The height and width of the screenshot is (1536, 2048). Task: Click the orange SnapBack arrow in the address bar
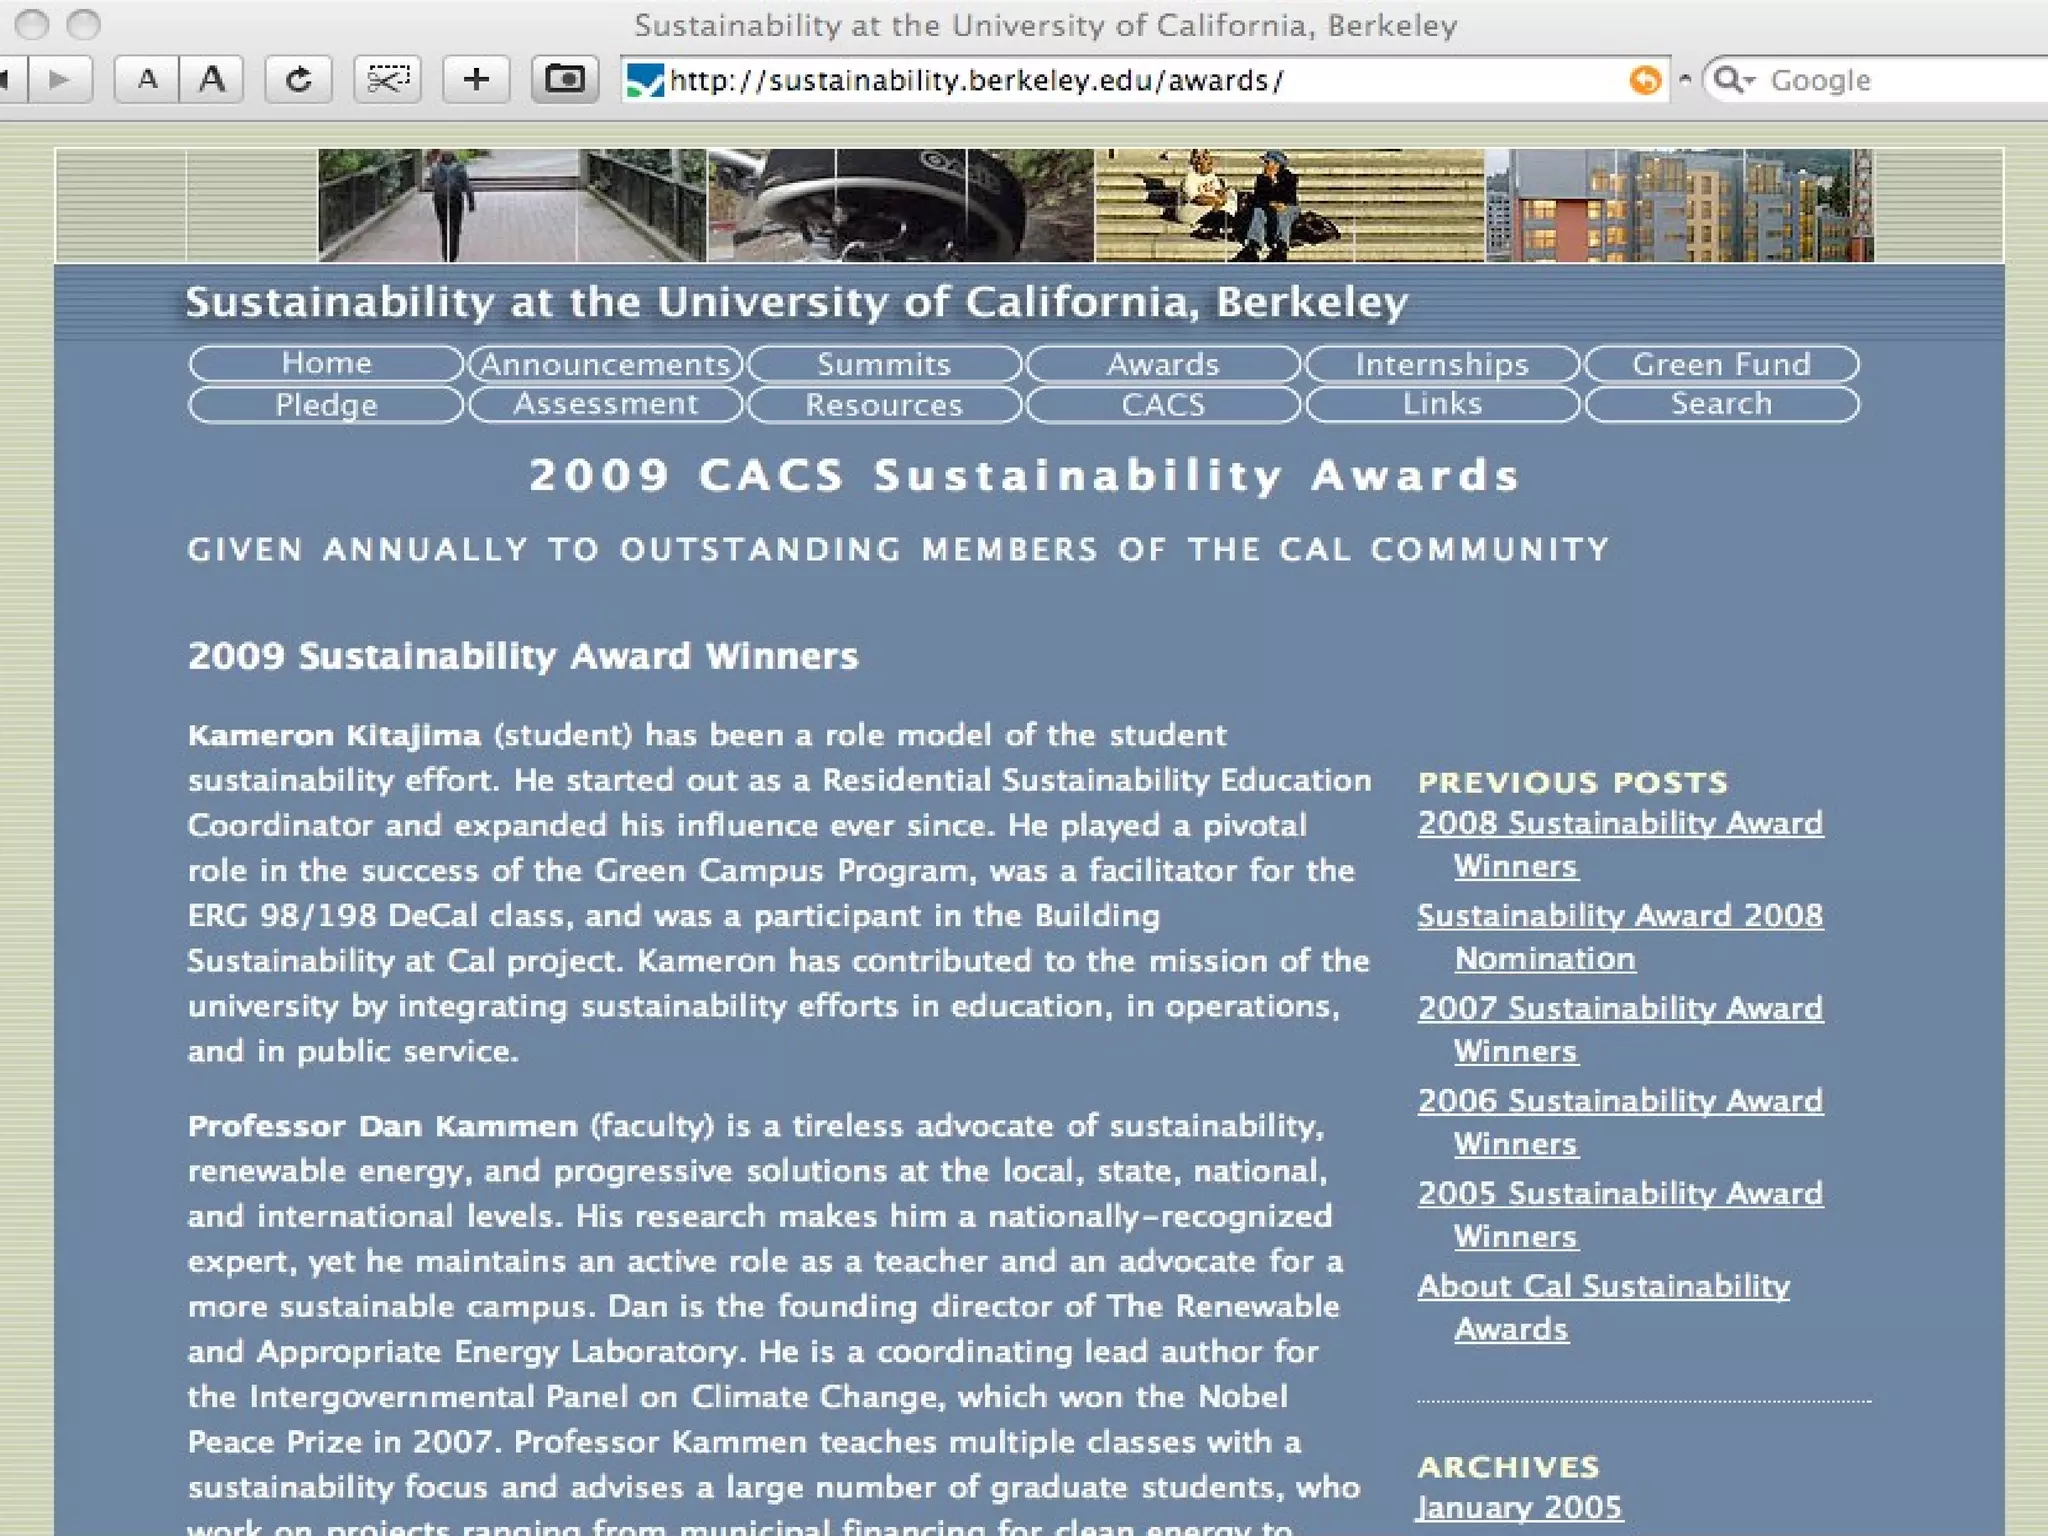tap(1644, 80)
